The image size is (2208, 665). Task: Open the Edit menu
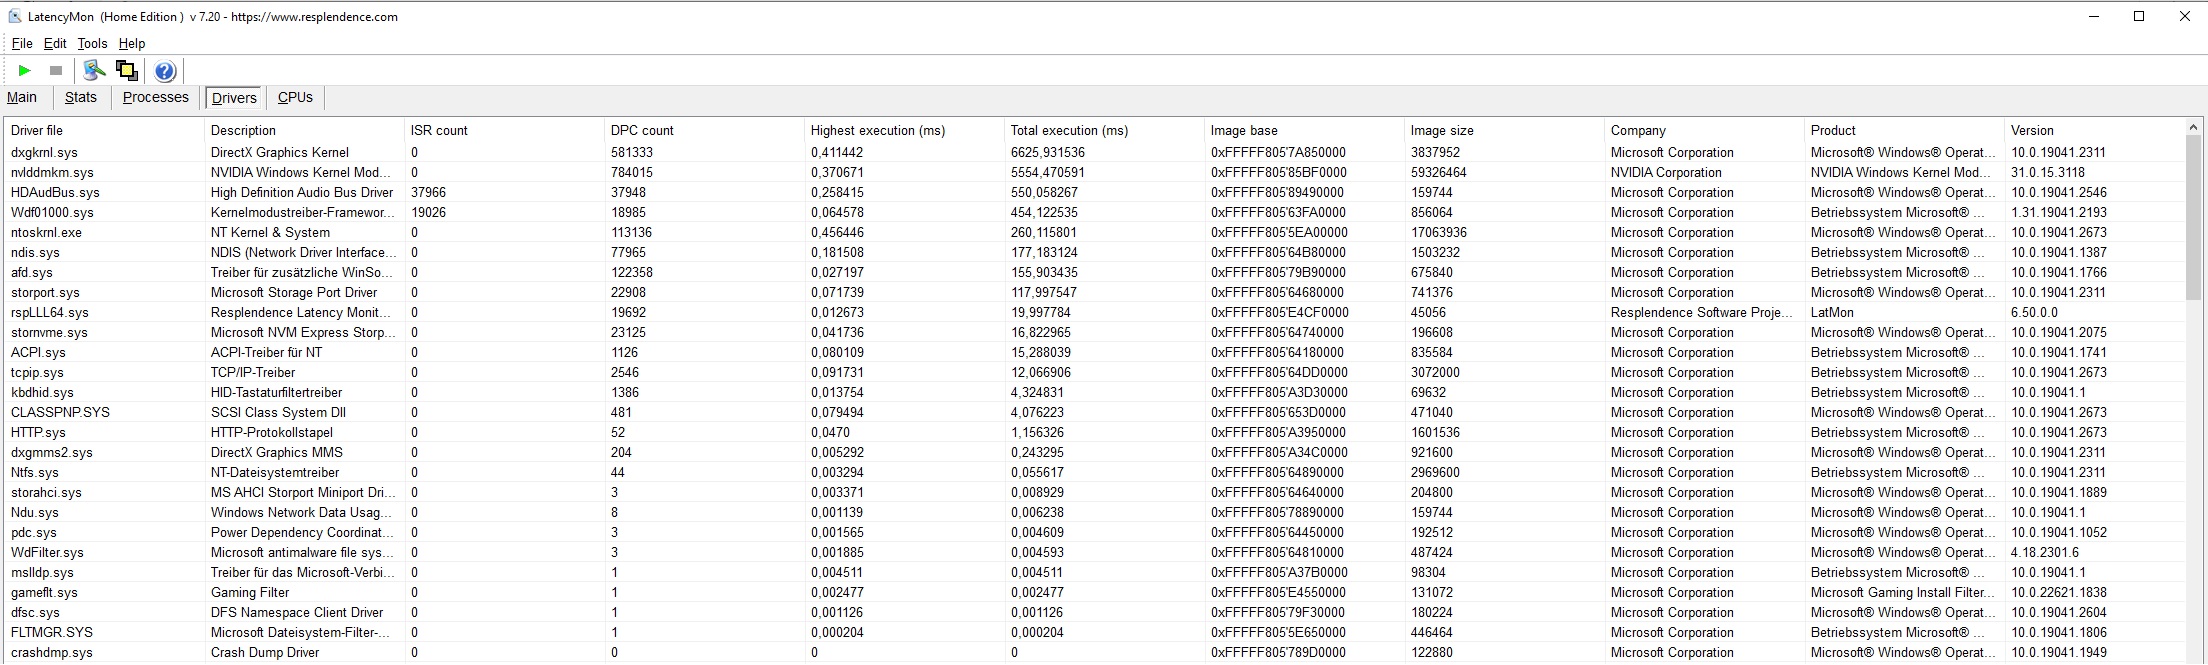[x=55, y=43]
